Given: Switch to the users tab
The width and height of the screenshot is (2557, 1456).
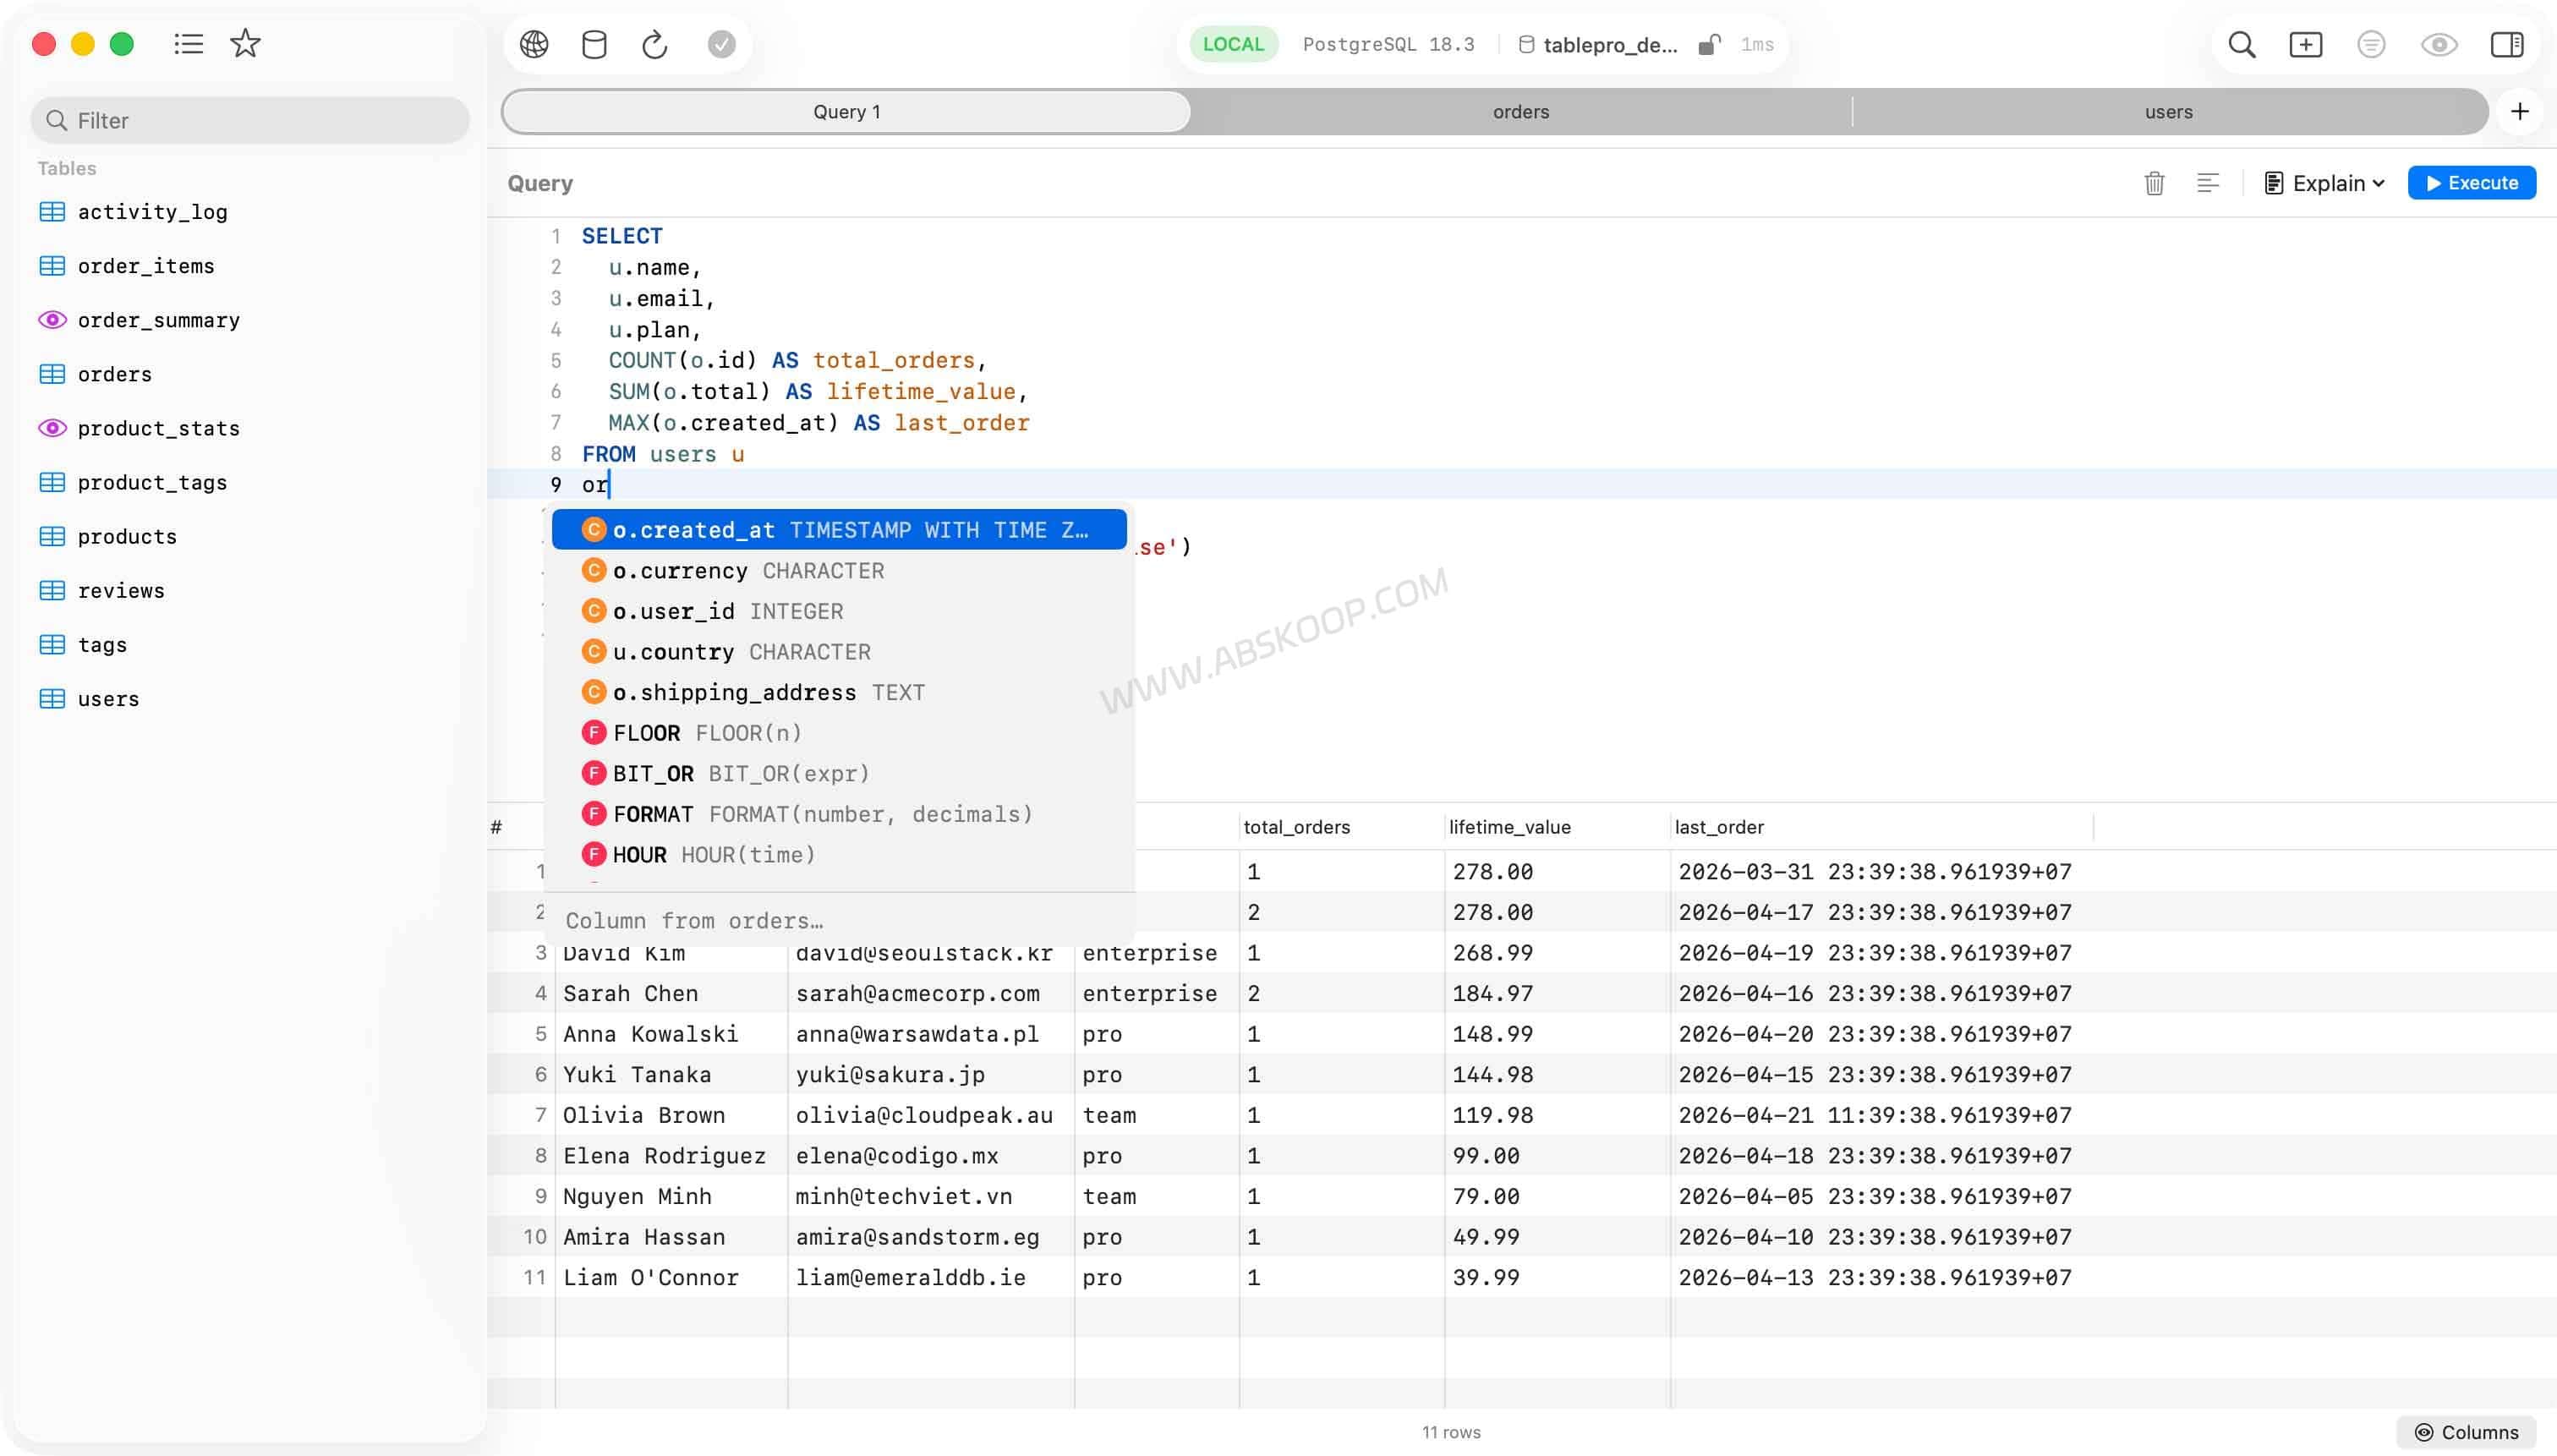Looking at the screenshot, I should click(x=2168, y=111).
